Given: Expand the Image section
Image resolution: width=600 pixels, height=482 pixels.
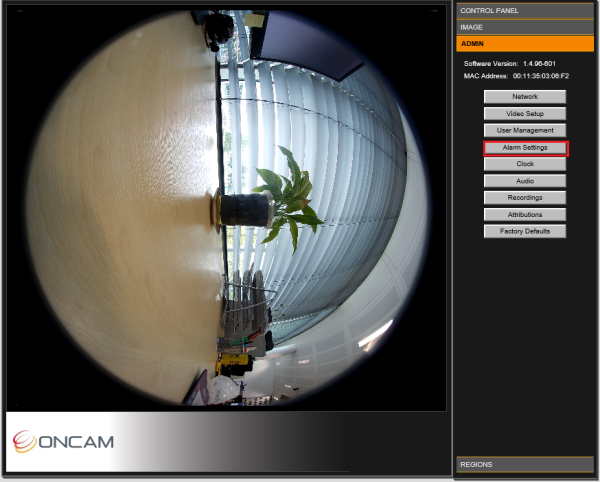Looking at the screenshot, I should [525, 27].
